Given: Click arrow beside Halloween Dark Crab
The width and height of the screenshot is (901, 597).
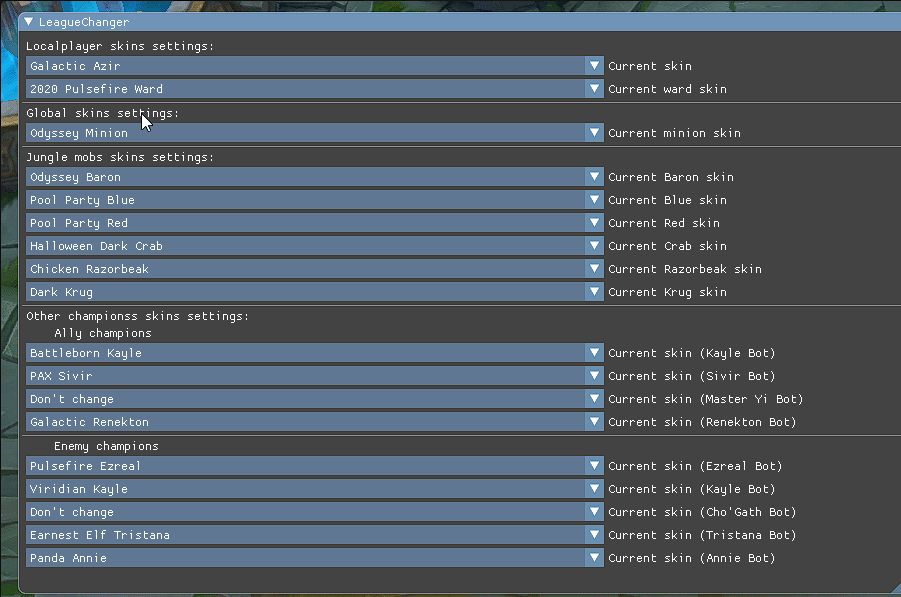Looking at the screenshot, I should point(594,246).
